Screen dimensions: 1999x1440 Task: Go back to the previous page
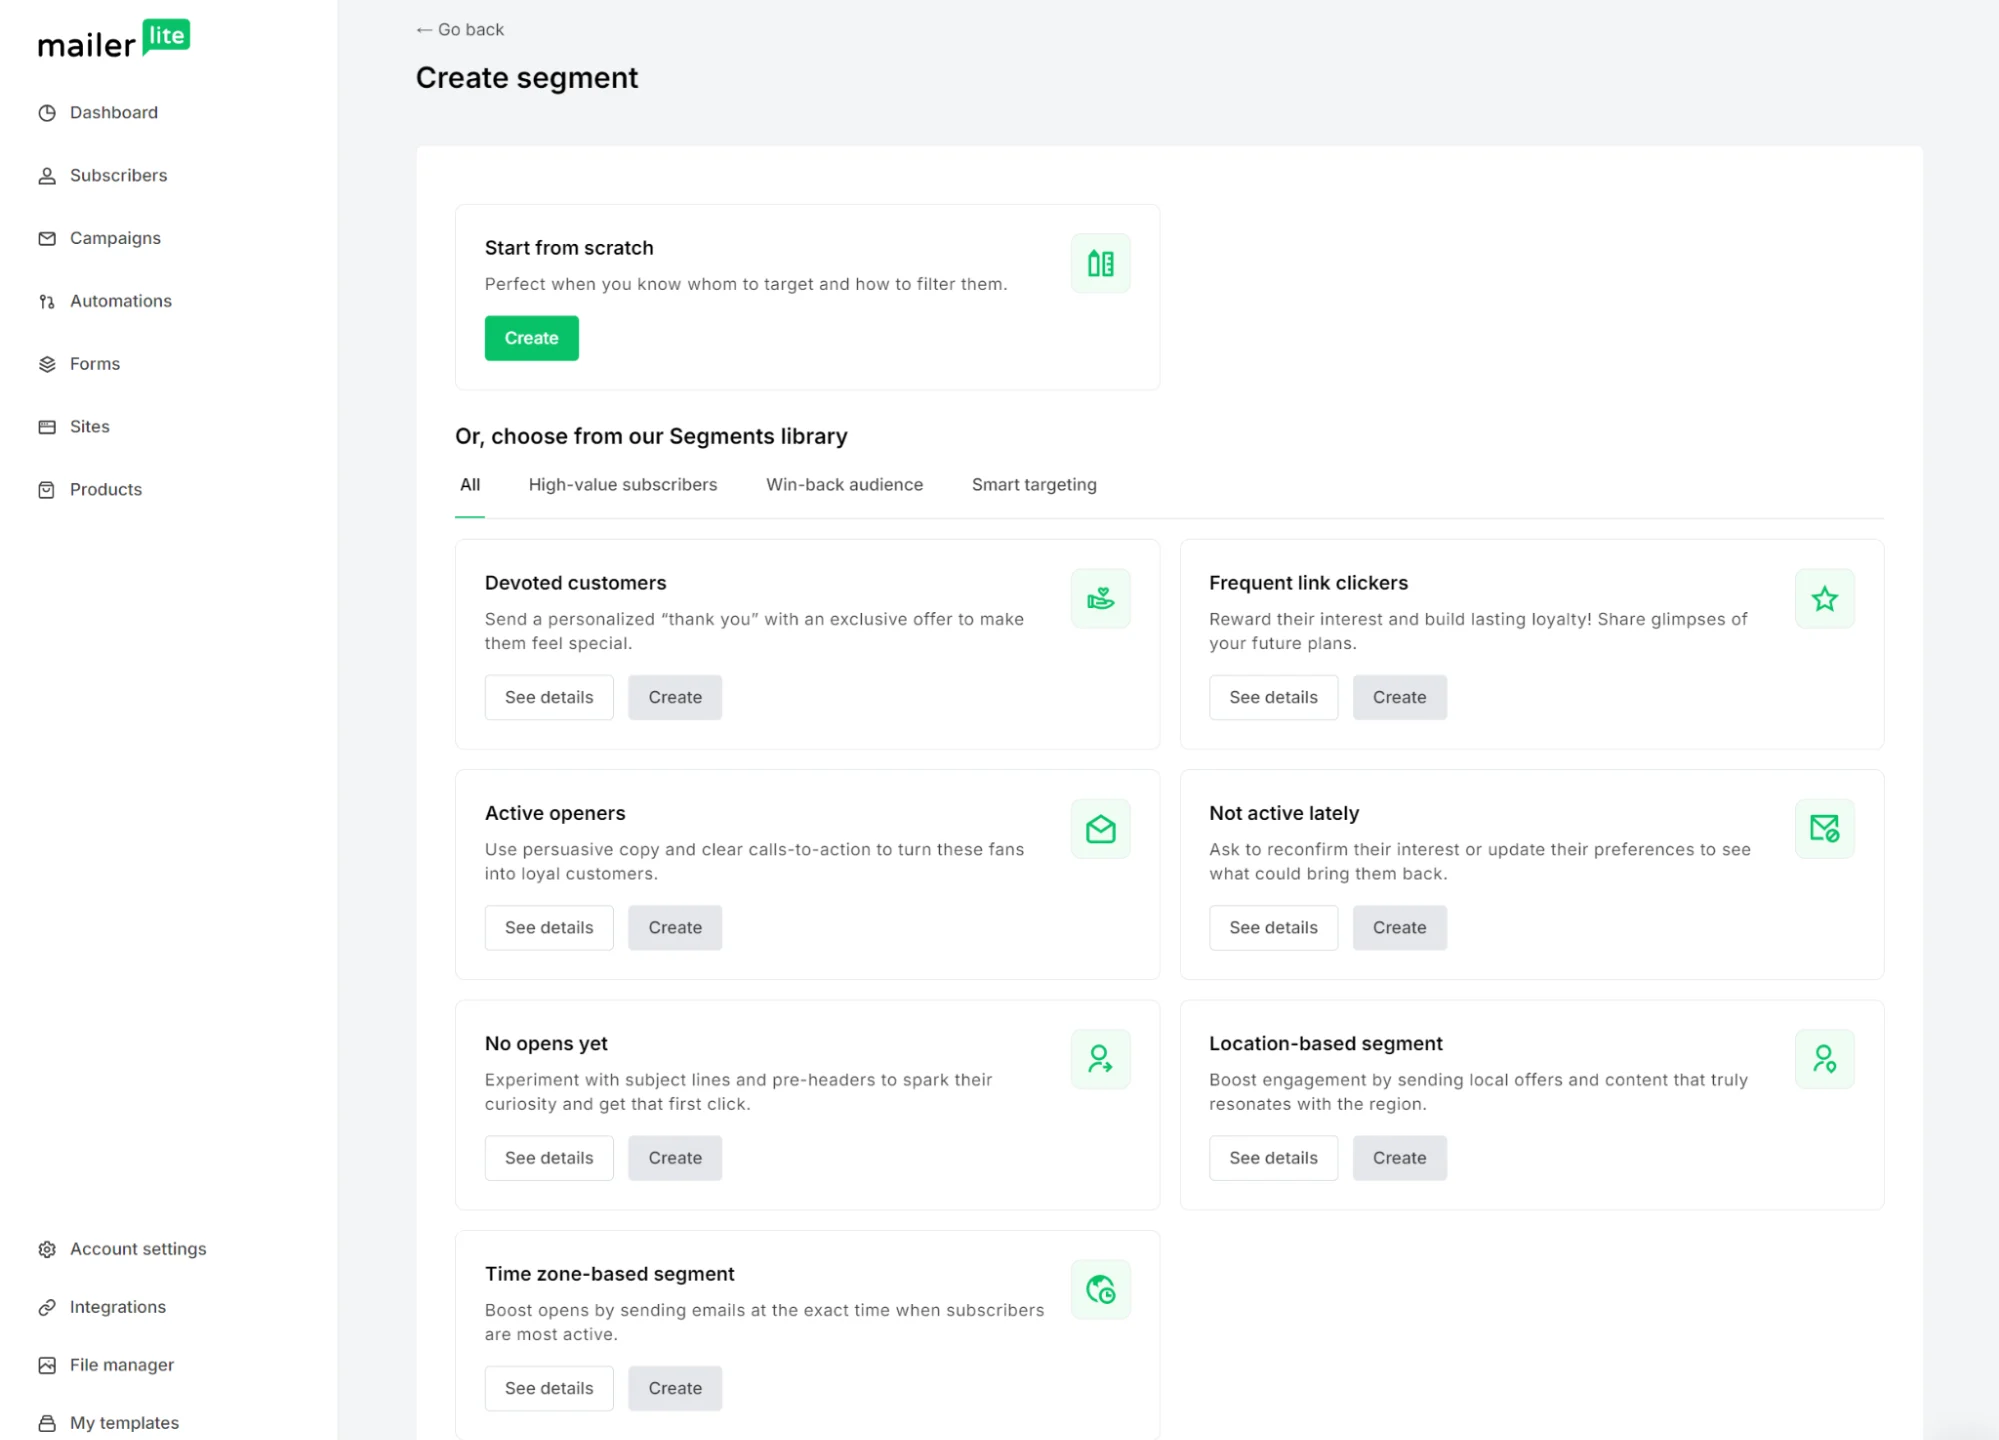point(460,30)
